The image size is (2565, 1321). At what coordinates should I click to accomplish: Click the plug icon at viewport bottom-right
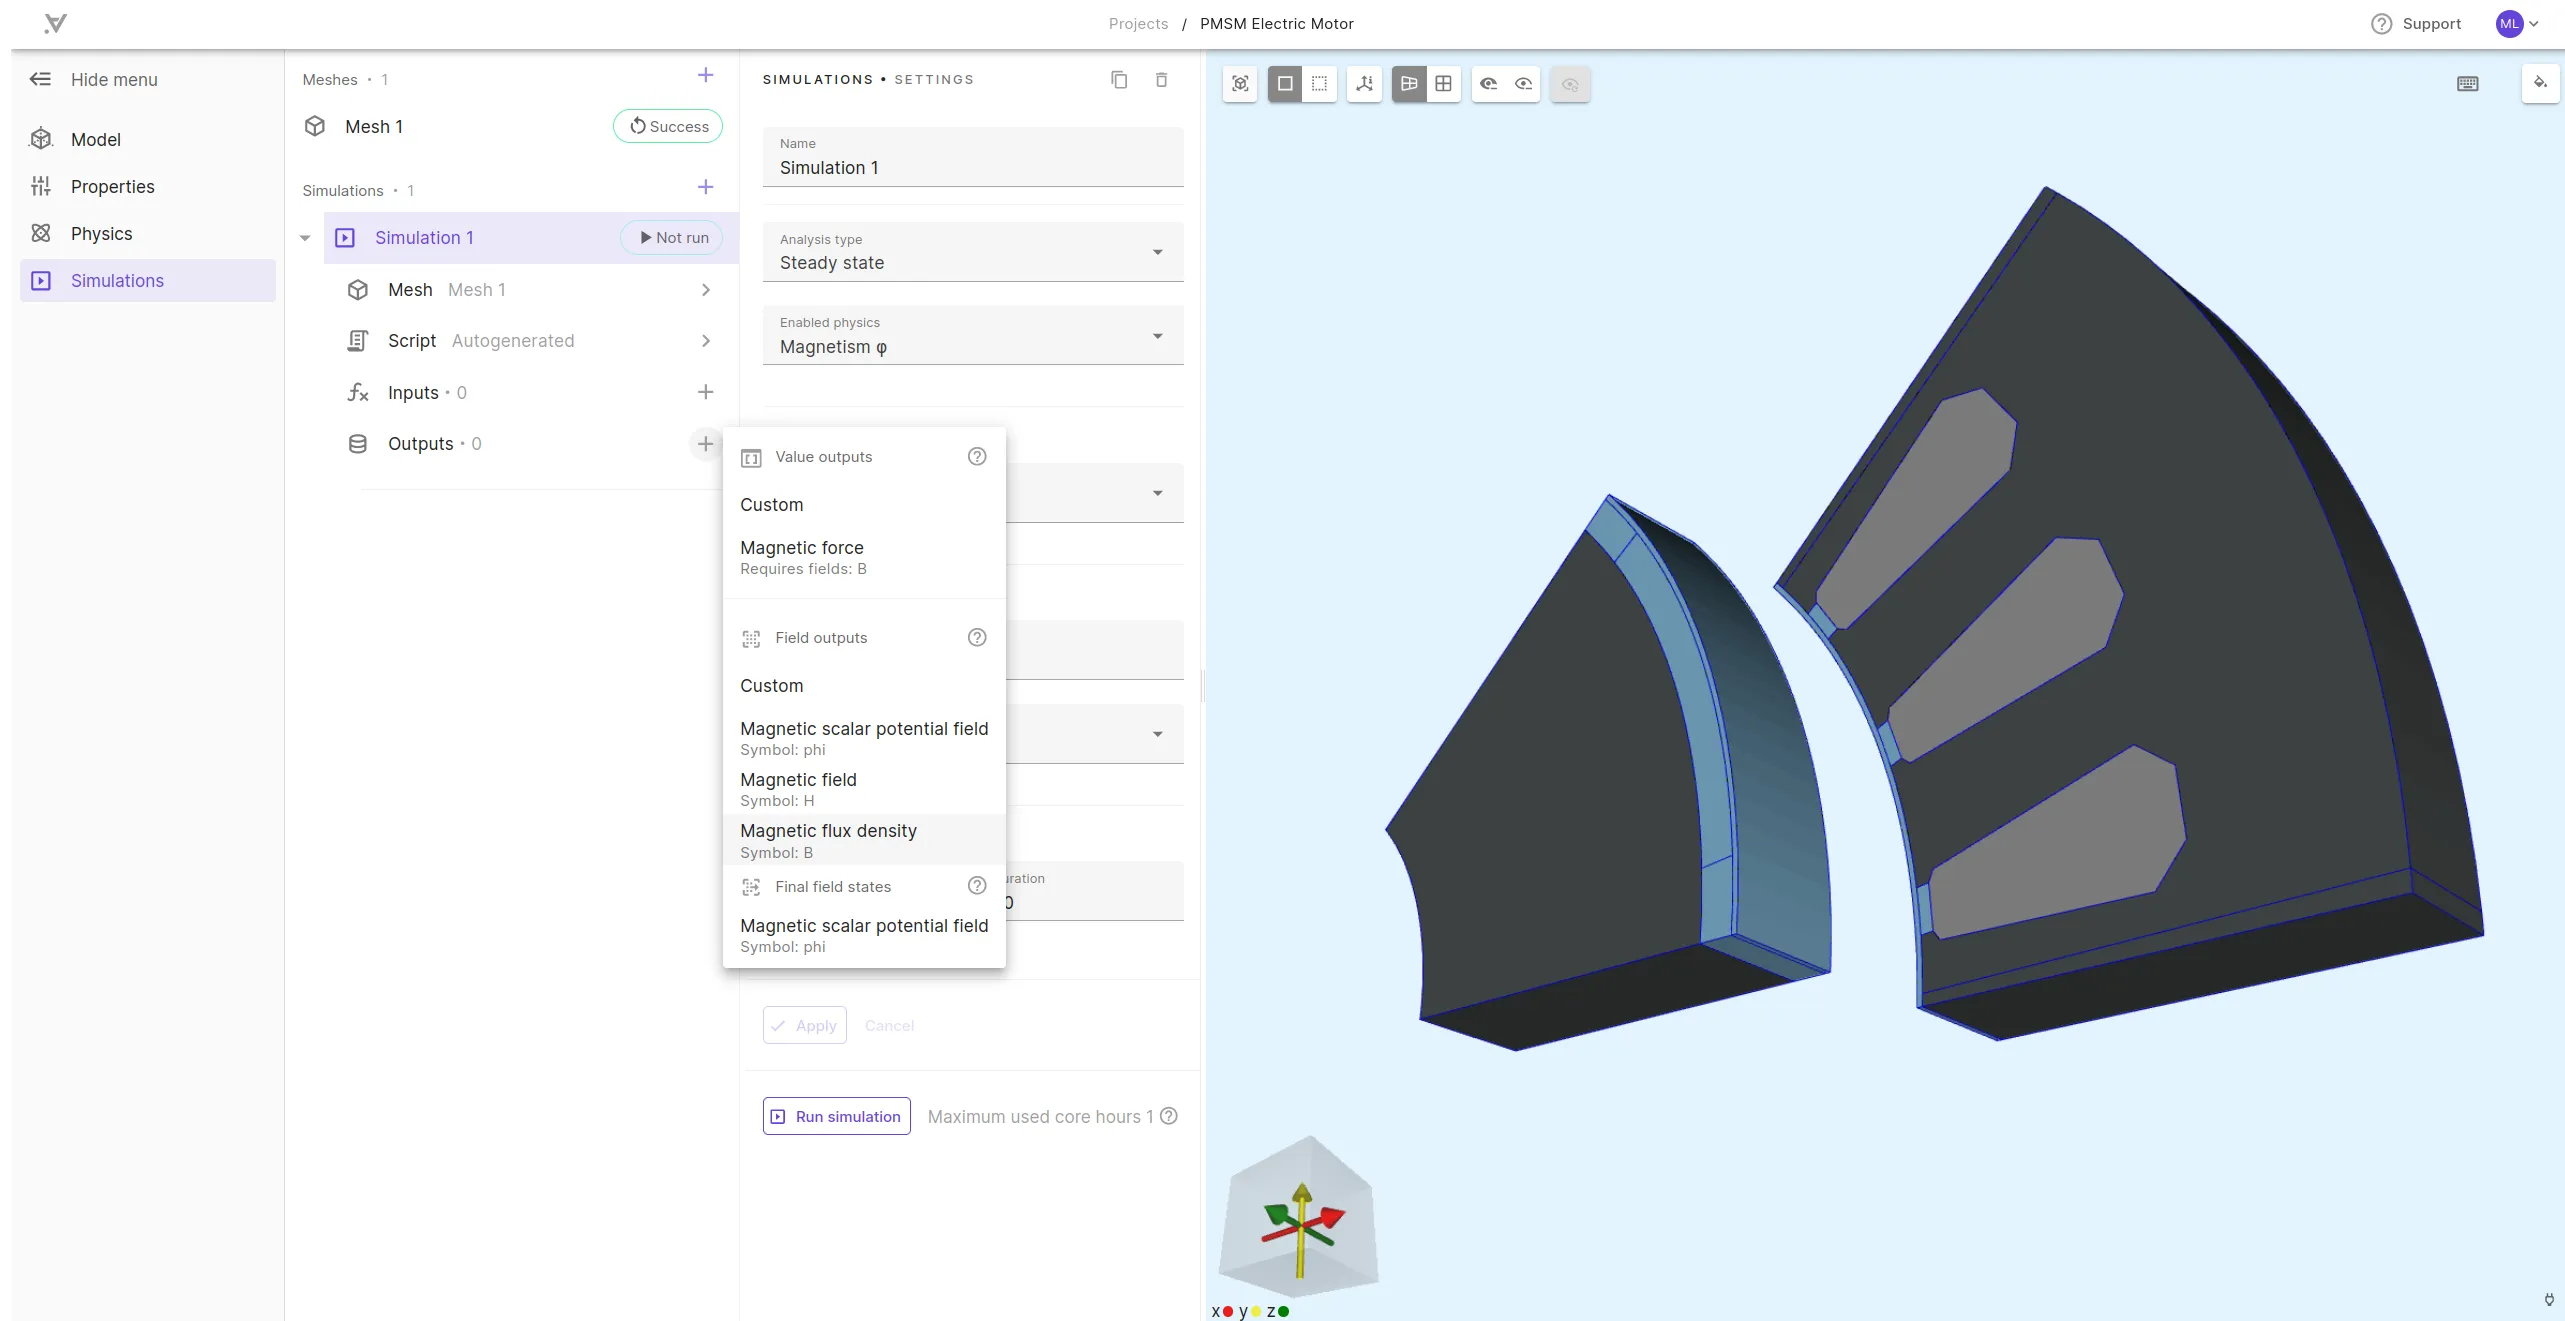(2549, 1300)
